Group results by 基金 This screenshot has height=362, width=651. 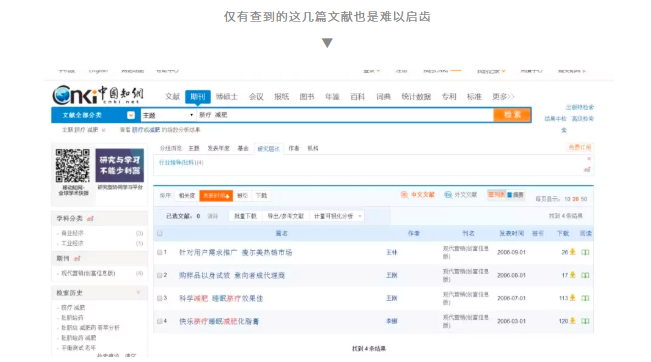point(243,148)
